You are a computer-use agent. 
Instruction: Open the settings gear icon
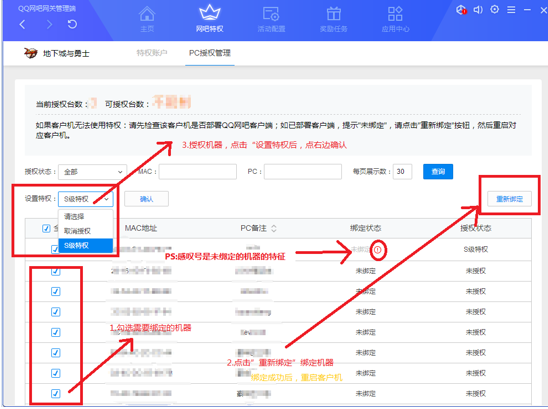(495, 9)
